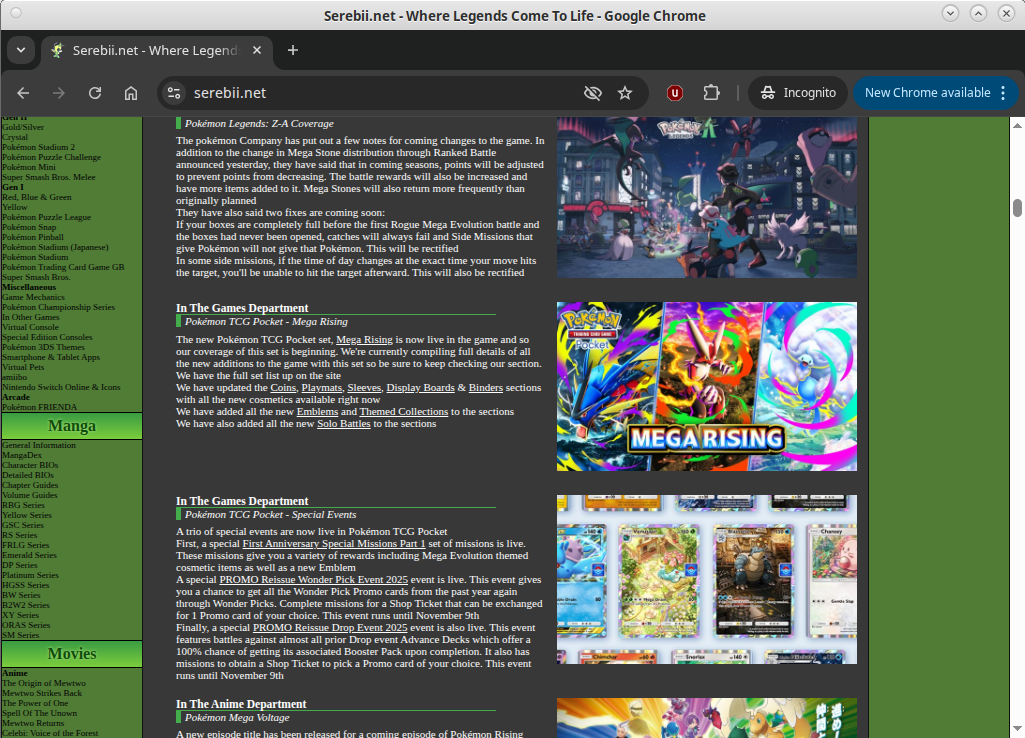Open the Solo Battles link

tap(344, 424)
